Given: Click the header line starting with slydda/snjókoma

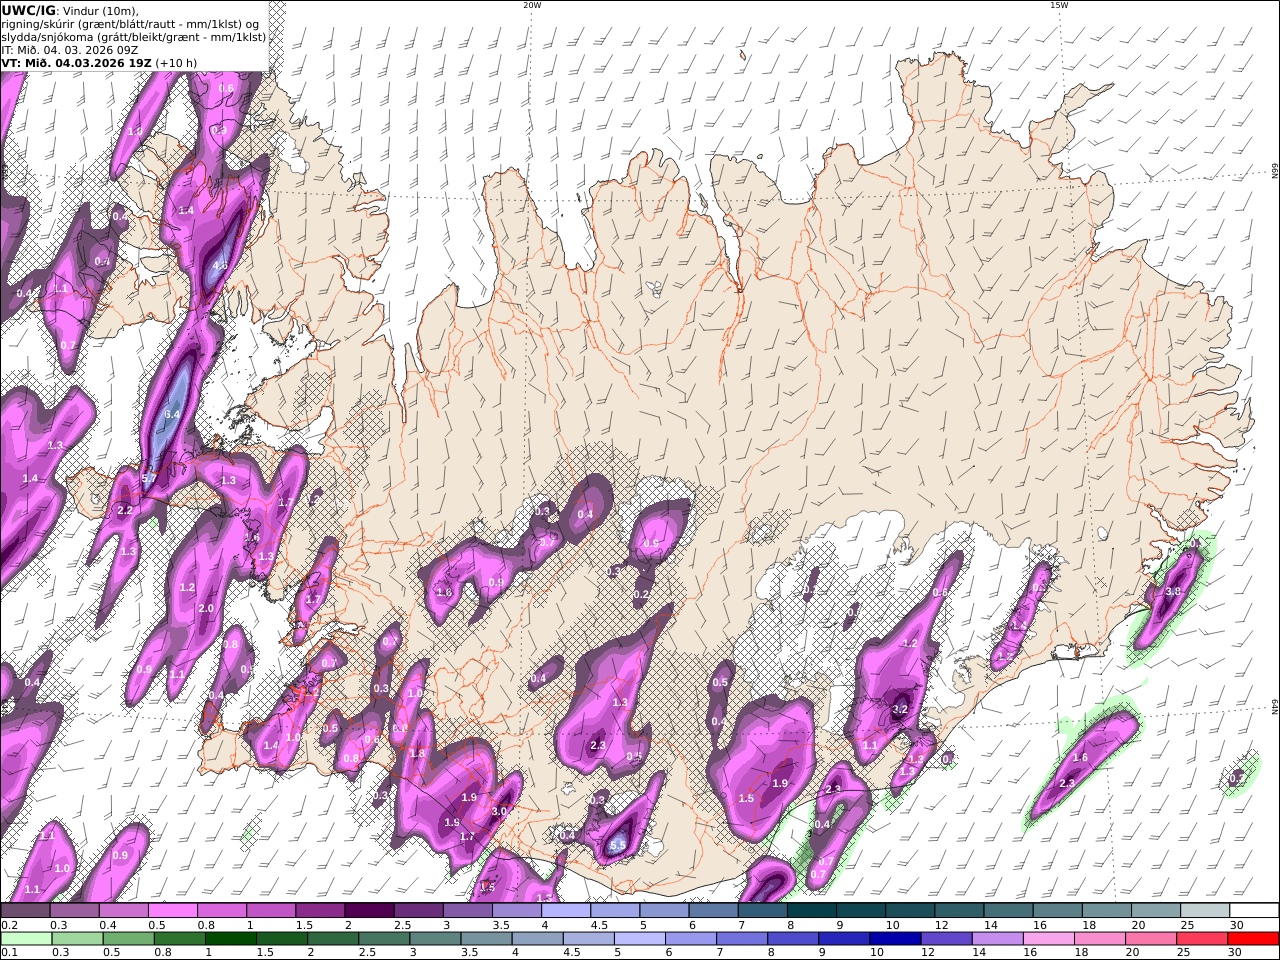Looking at the screenshot, I should 133,36.
